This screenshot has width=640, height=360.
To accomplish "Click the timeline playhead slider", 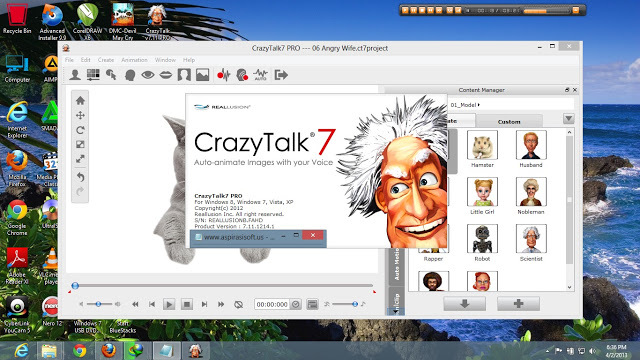I will click(75, 286).
